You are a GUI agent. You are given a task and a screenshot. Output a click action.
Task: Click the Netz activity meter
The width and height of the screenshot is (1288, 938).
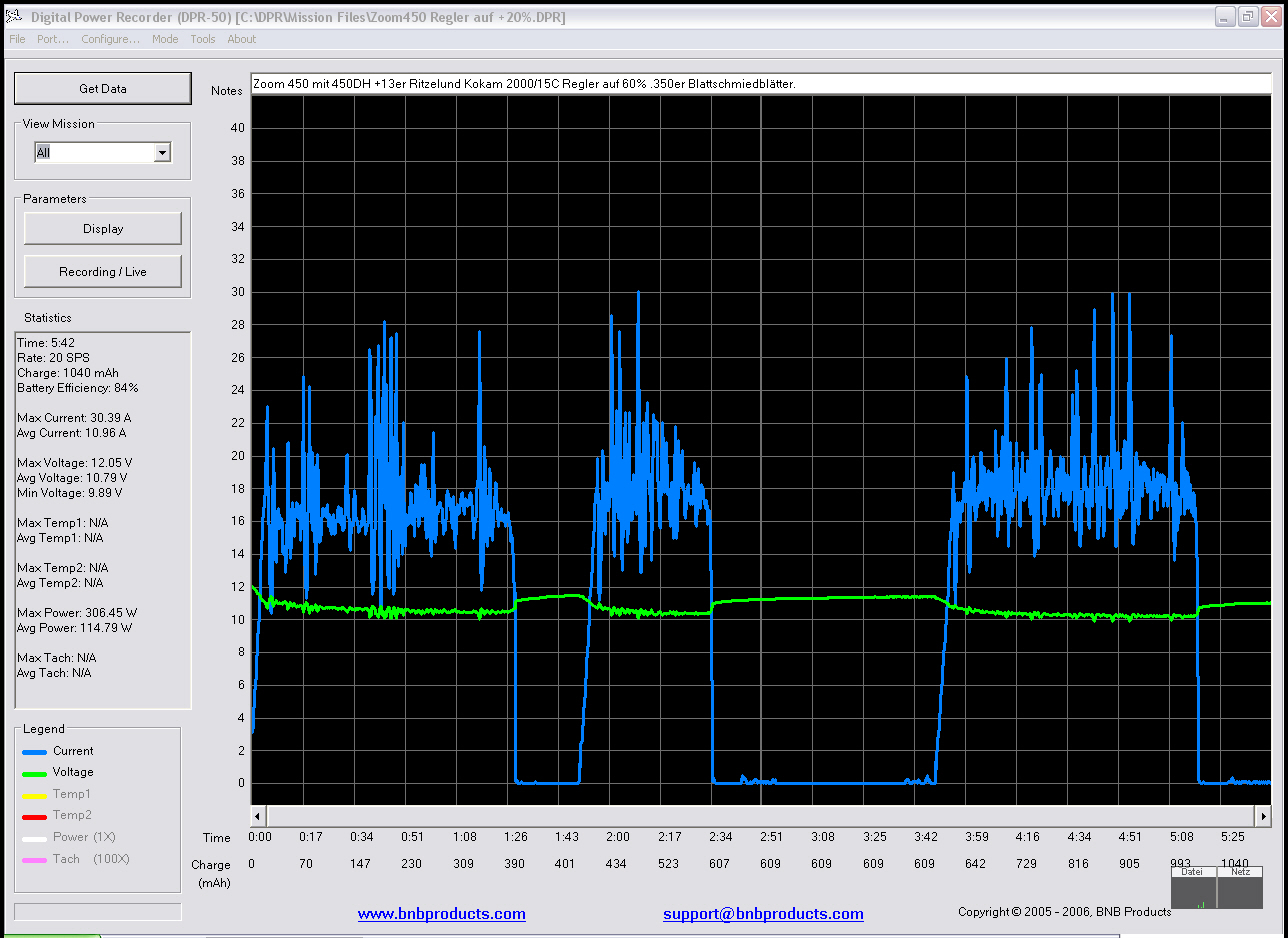tap(1240, 888)
